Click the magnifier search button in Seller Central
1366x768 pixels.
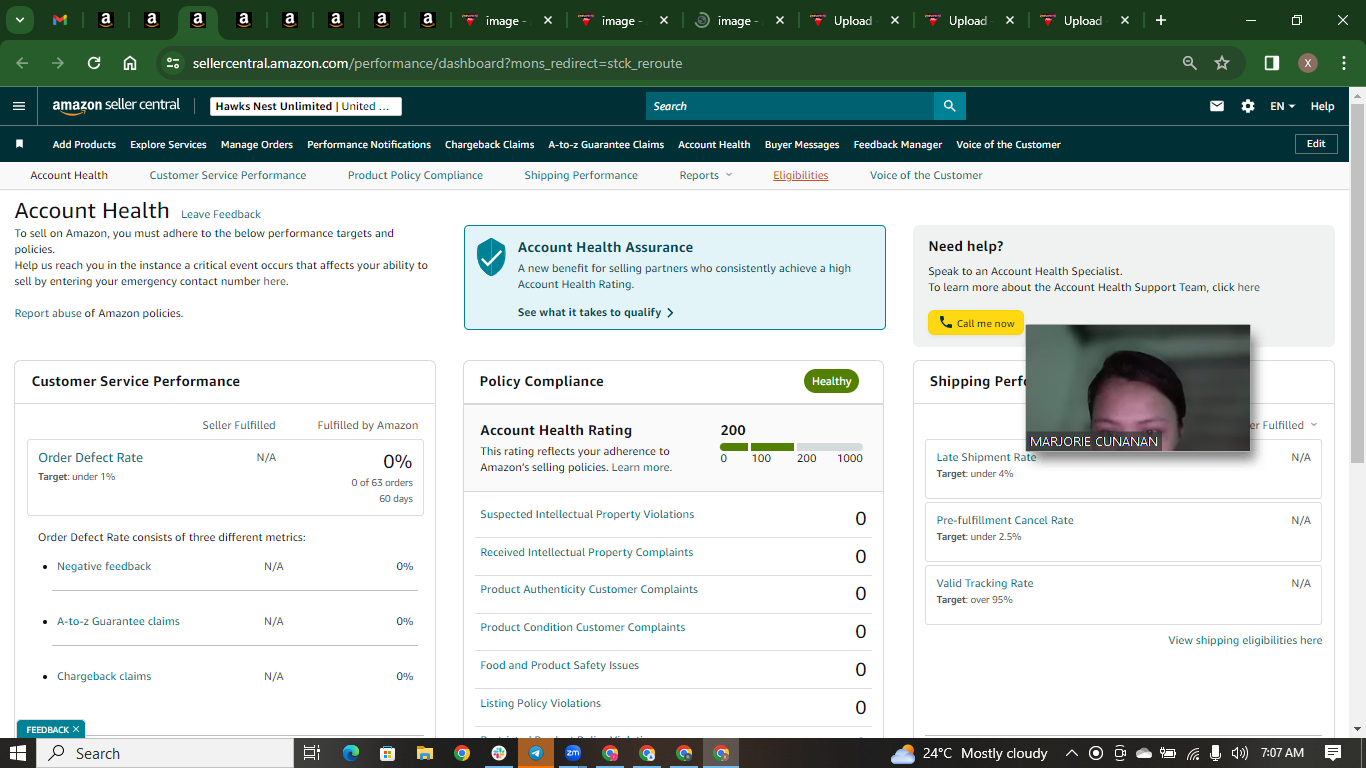coord(950,106)
